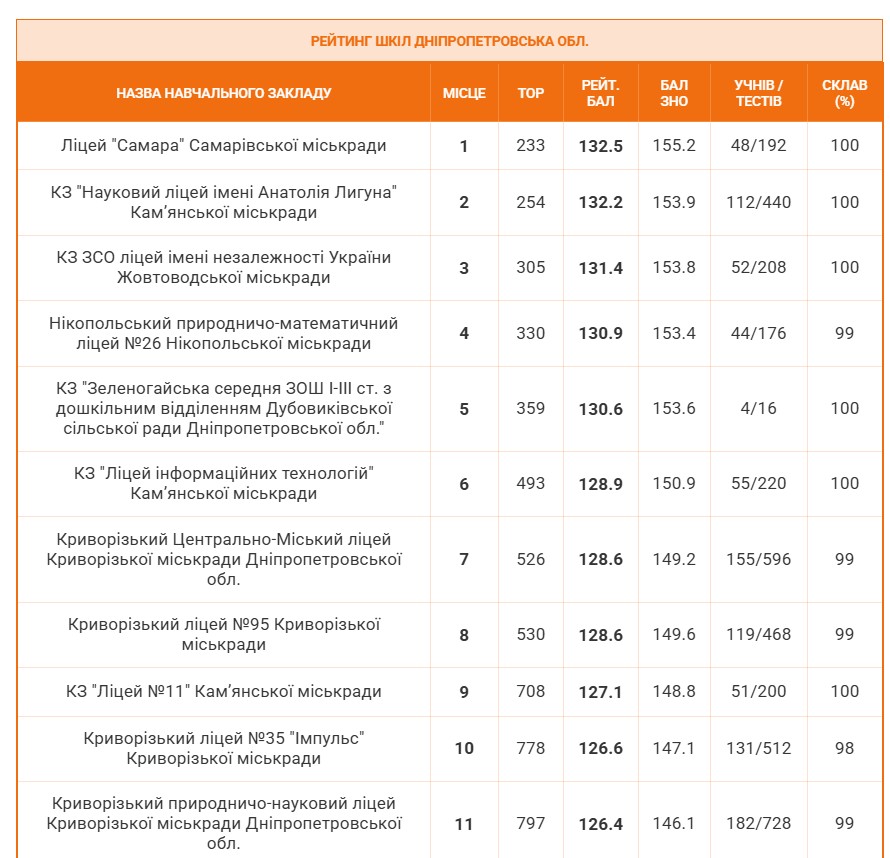Sort by 'Рейт. бал' column header

[x=600, y=93]
